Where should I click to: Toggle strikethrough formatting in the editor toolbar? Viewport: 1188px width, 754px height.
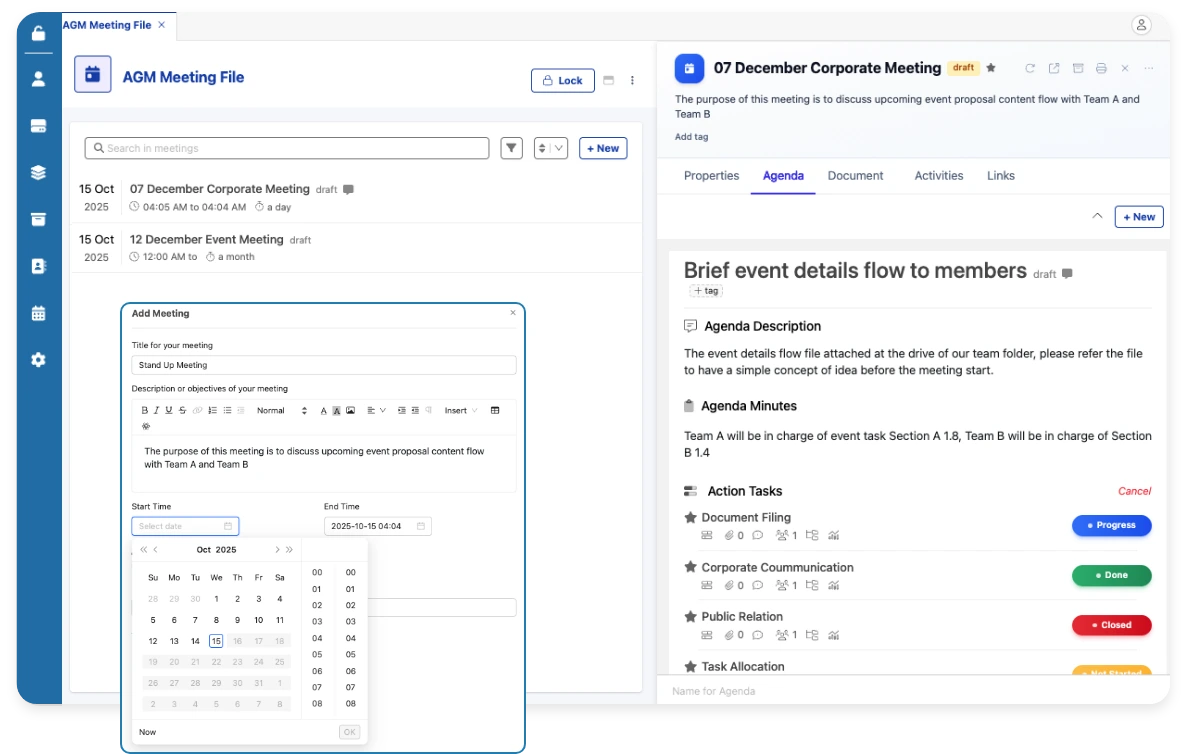(182, 410)
